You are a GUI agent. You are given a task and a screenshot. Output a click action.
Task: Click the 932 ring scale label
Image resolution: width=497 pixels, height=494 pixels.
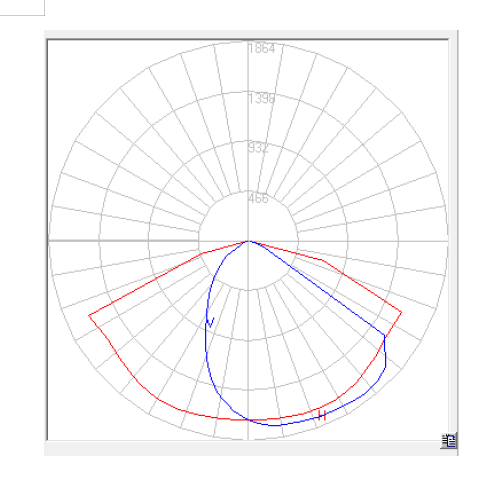(x=258, y=148)
